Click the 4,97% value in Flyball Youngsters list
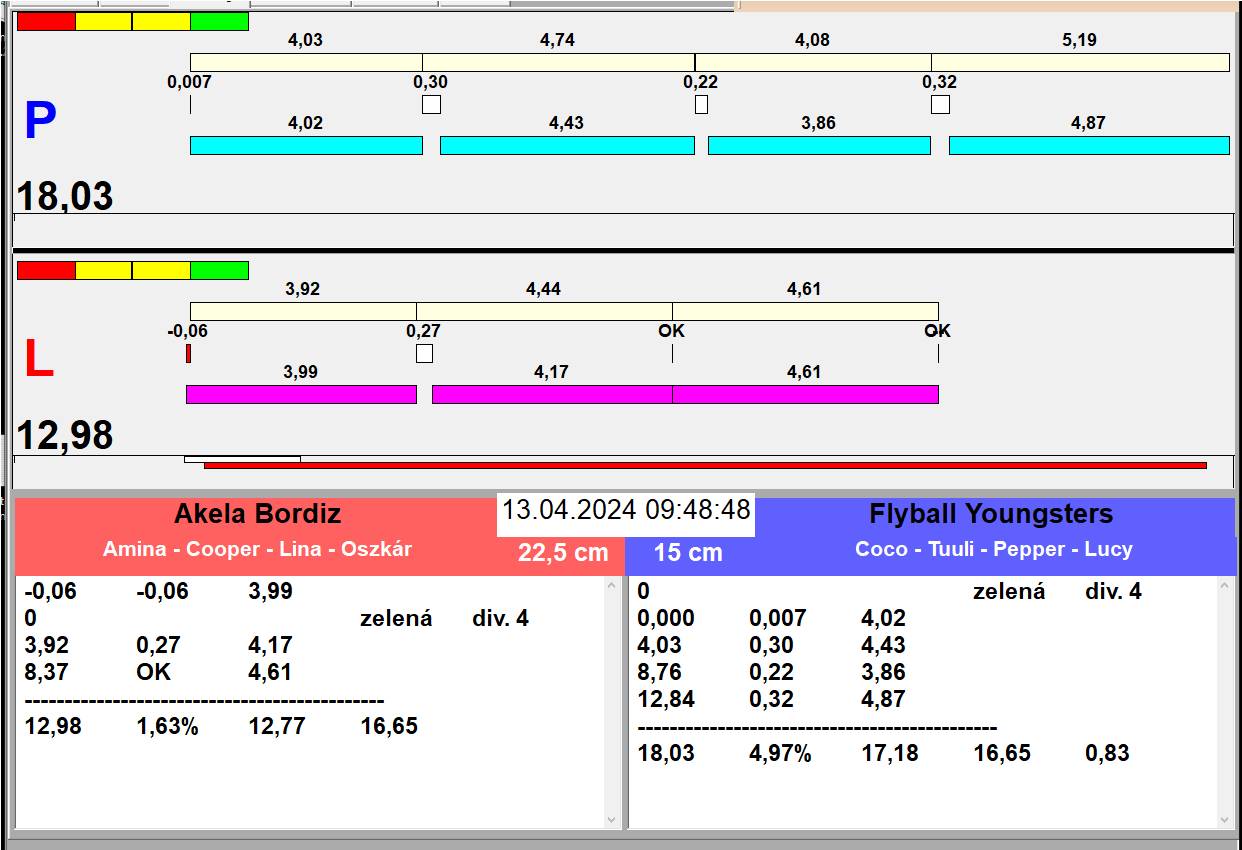 pyautogui.click(x=780, y=754)
